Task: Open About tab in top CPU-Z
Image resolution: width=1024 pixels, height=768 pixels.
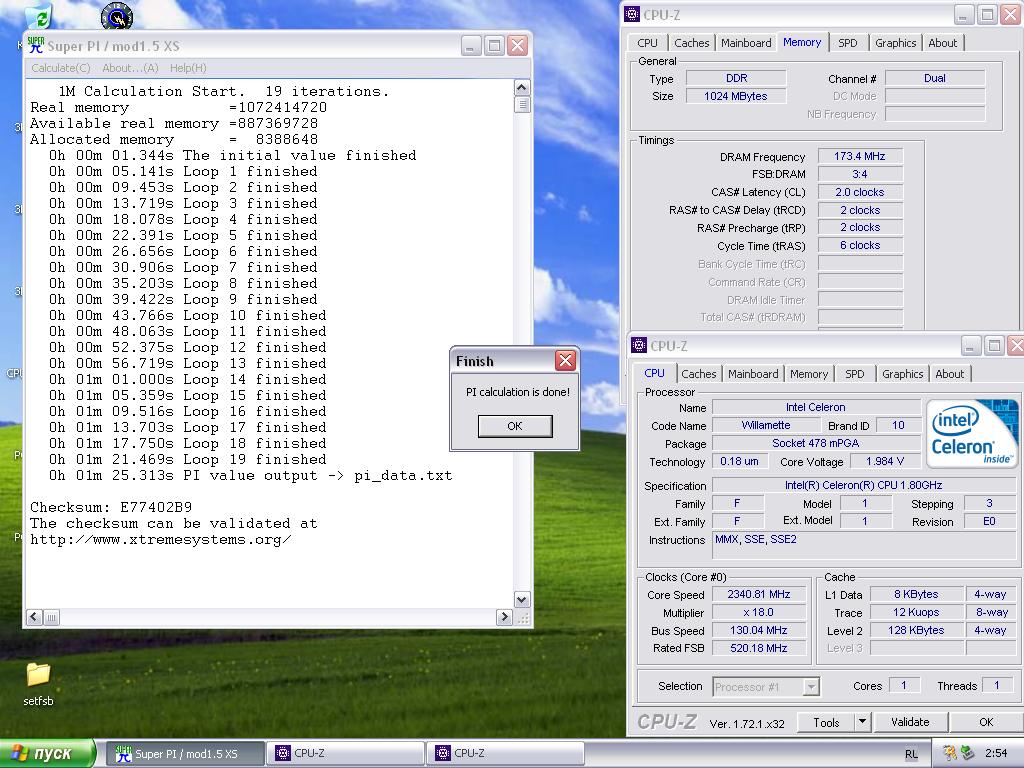Action: [x=942, y=43]
